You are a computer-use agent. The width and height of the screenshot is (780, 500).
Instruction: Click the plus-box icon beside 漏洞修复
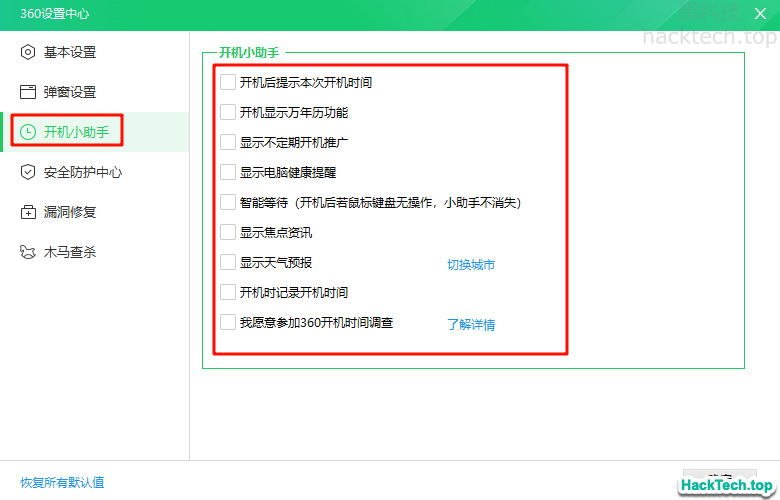click(x=28, y=212)
